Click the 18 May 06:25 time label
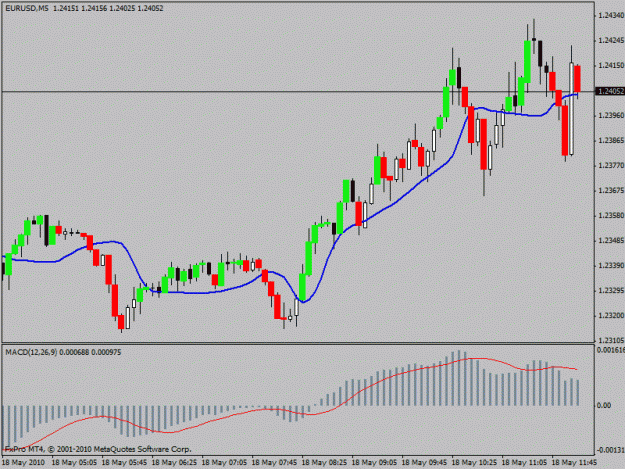Screen dimensions: 625x469 [x=174, y=463]
